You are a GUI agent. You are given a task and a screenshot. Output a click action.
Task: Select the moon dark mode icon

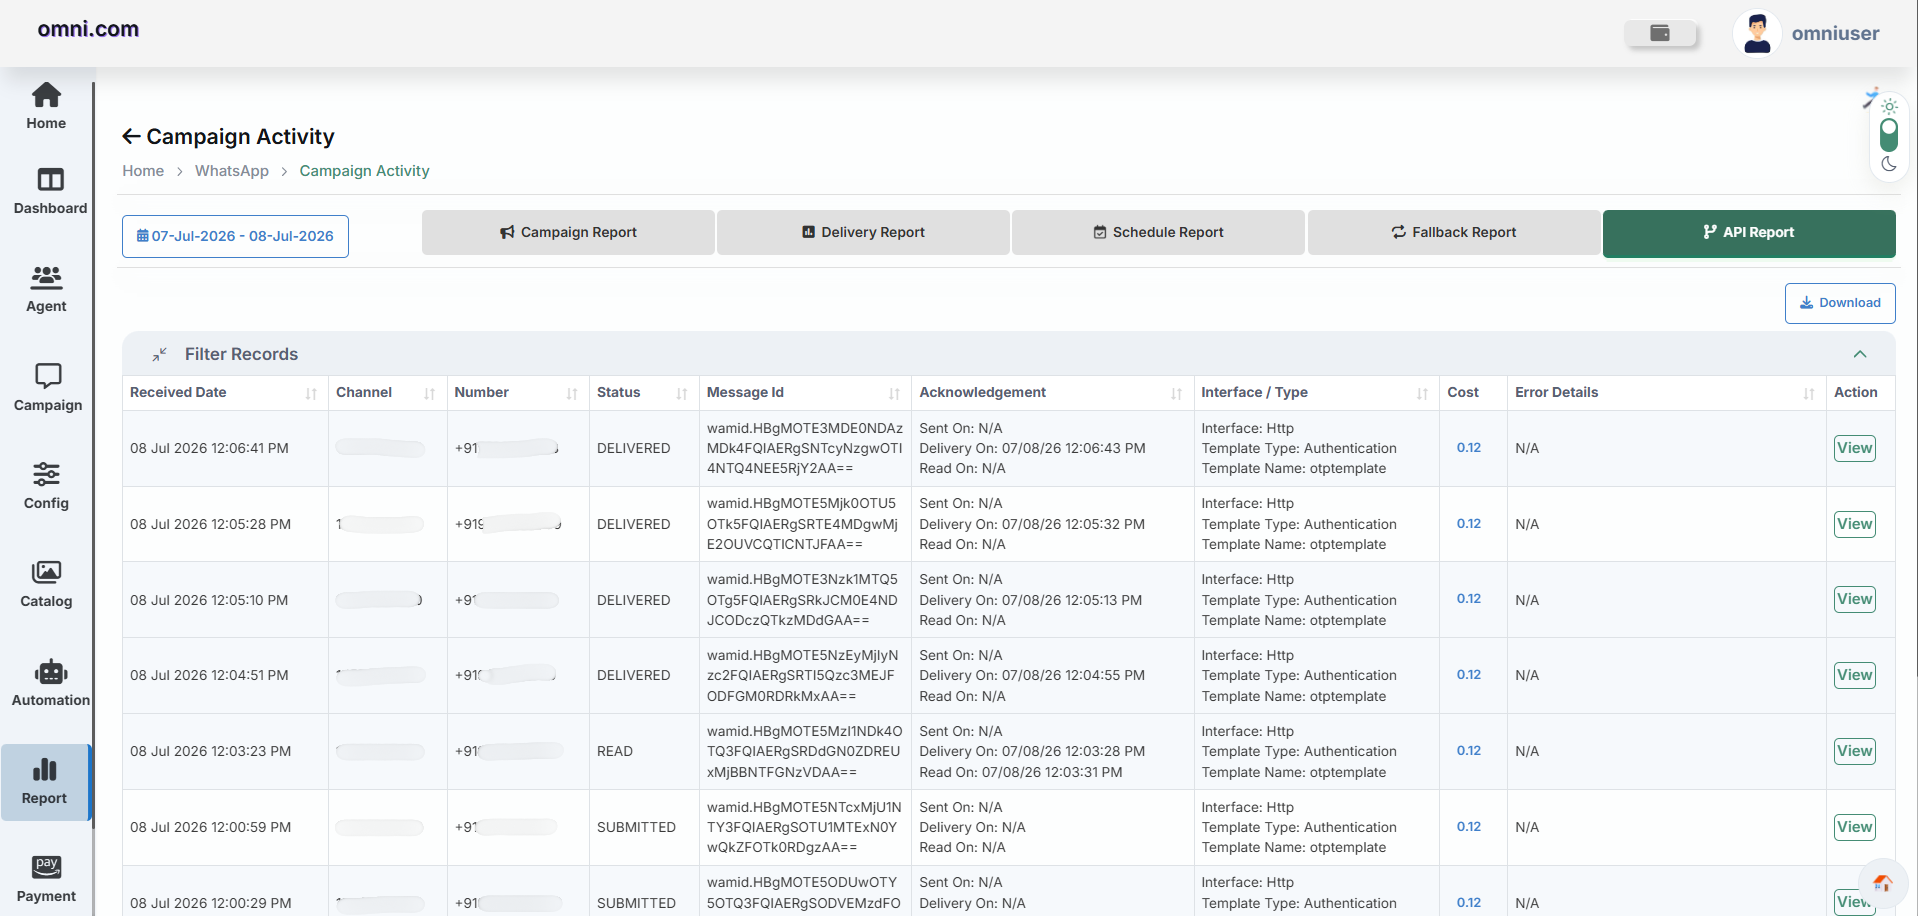(1889, 164)
